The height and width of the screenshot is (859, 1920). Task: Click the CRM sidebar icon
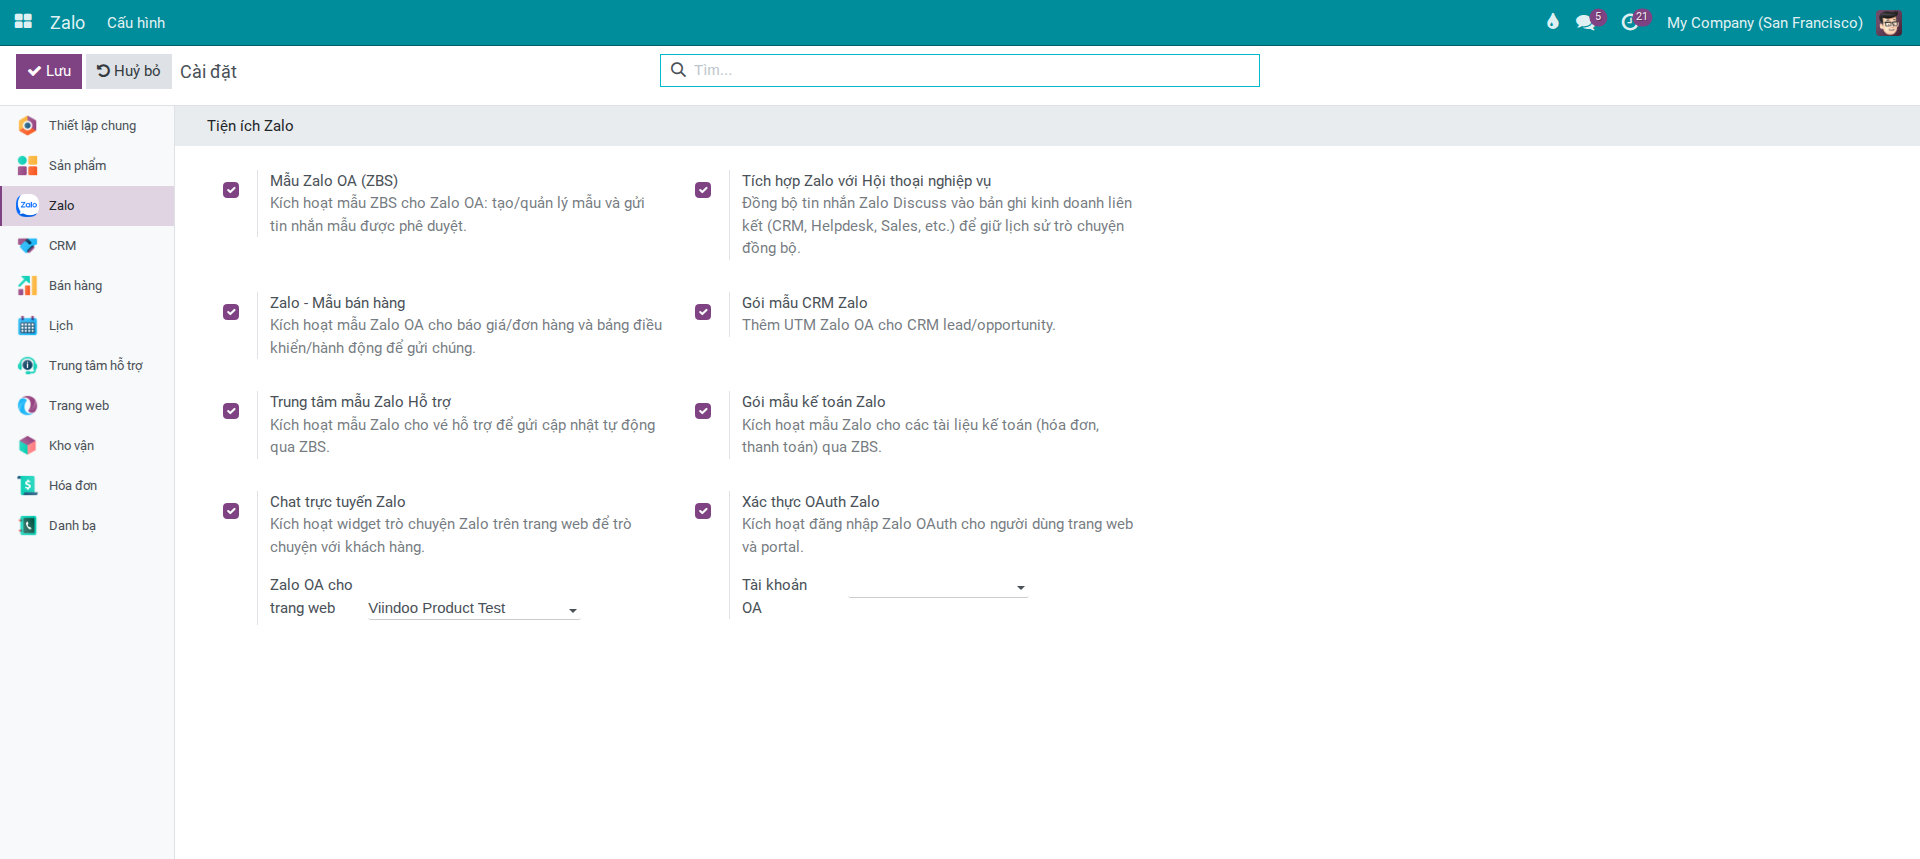click(28, 246)
